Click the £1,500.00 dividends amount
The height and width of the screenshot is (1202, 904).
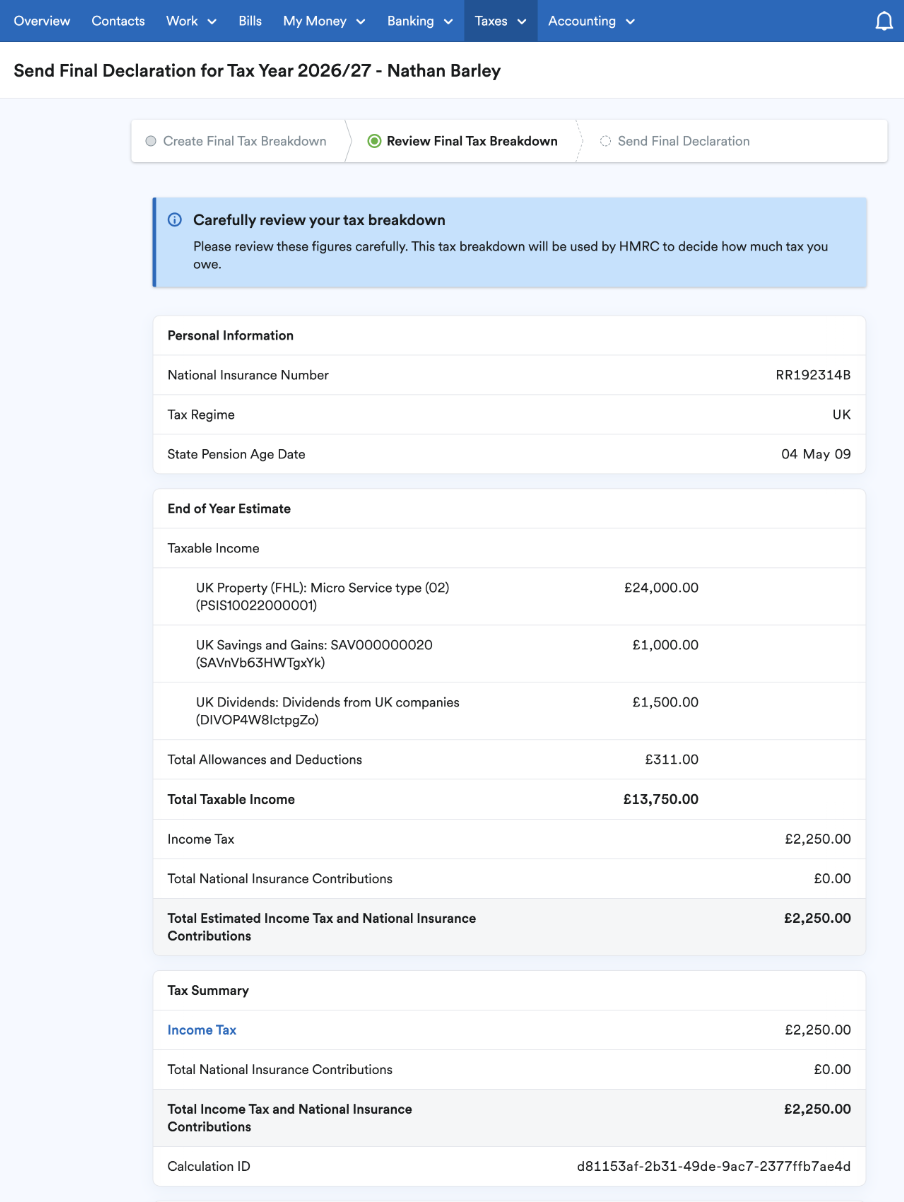(x=665, y=702)
